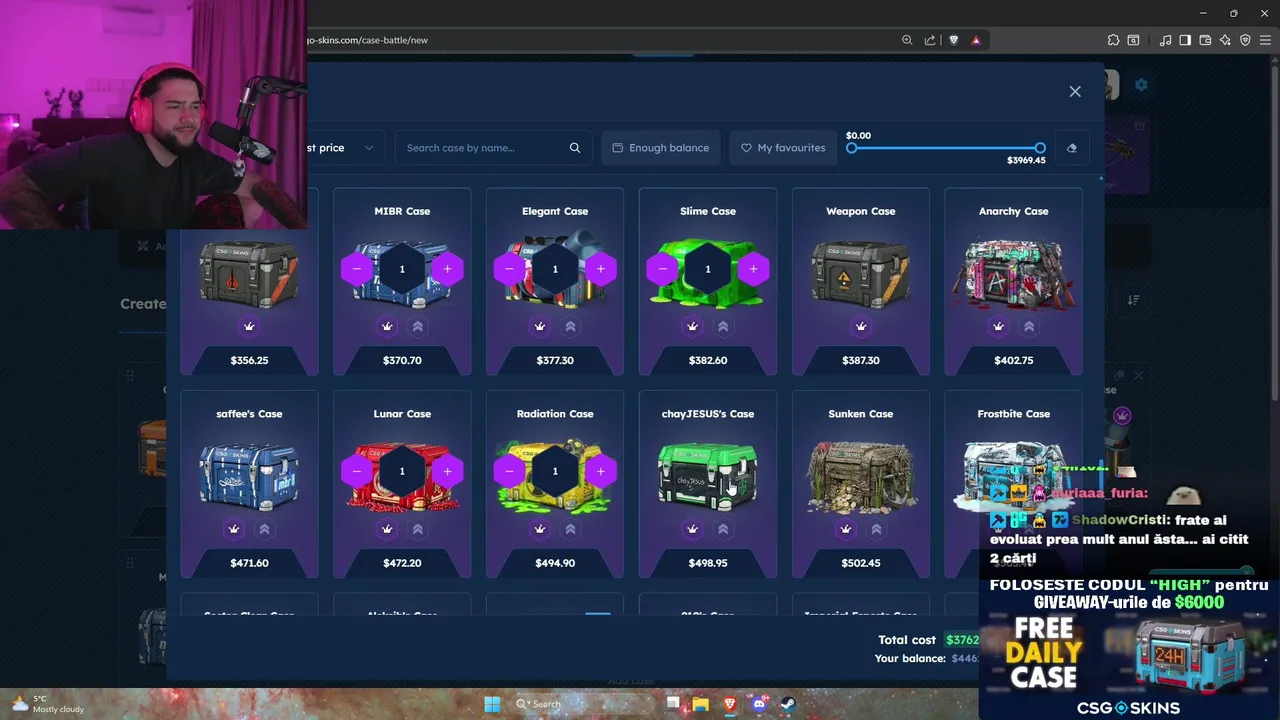Screen dimensions: 1280x720
Task: Open the Windows Start menu
Action: pos(492,704)
